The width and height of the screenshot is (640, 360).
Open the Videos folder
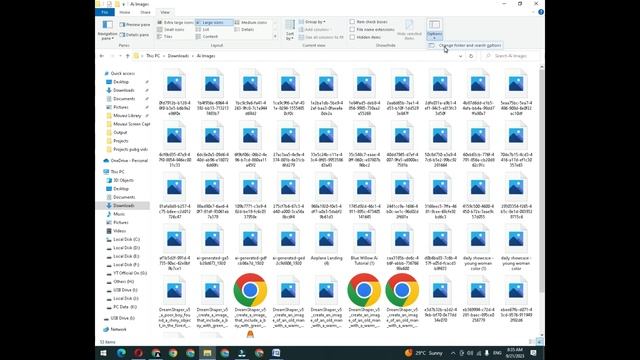click(119, 231)
